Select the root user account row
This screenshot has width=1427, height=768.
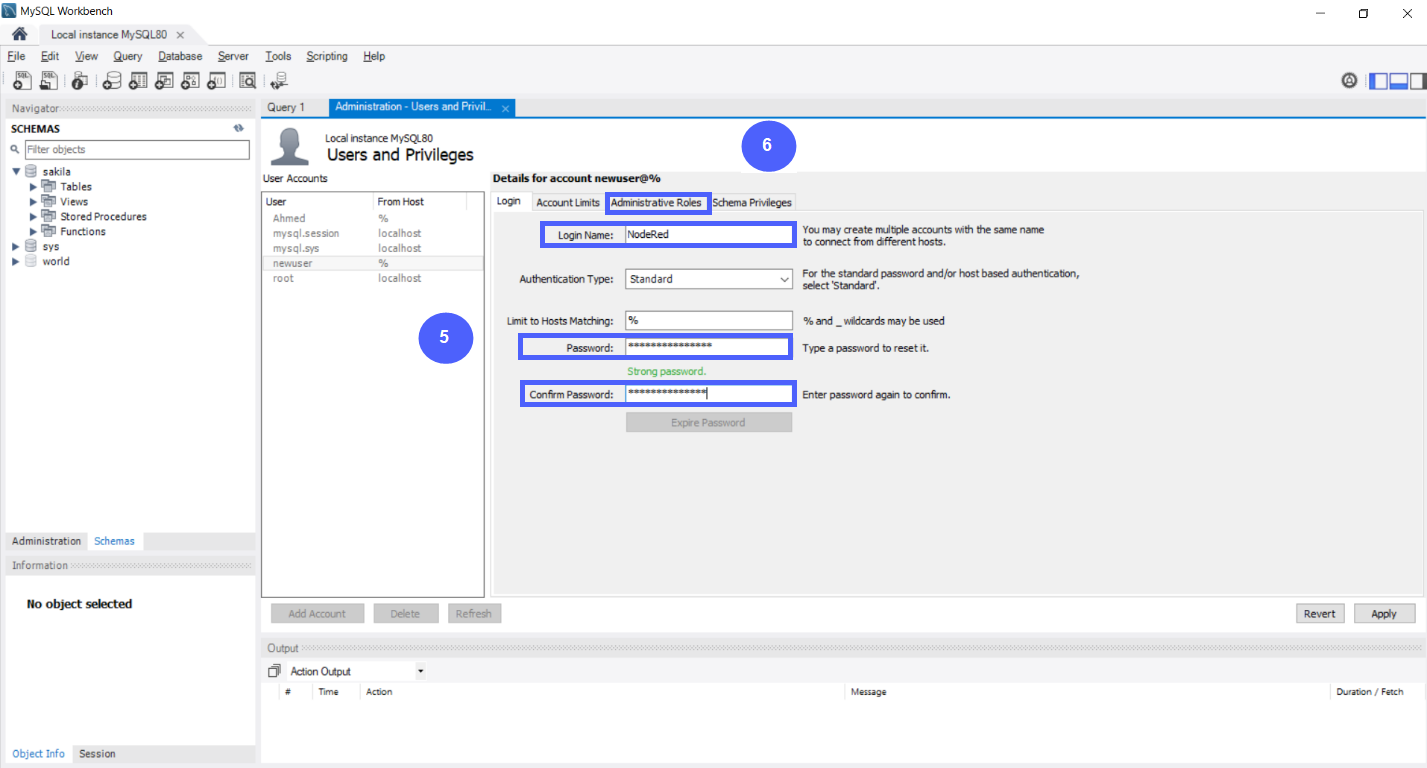point(373,278)
